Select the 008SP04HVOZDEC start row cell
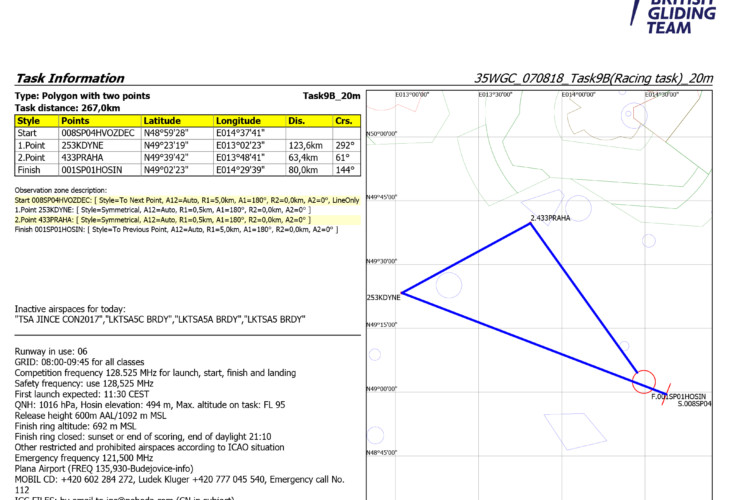The image size is (730, 500). pyautogui.click(x=98, y=132)
